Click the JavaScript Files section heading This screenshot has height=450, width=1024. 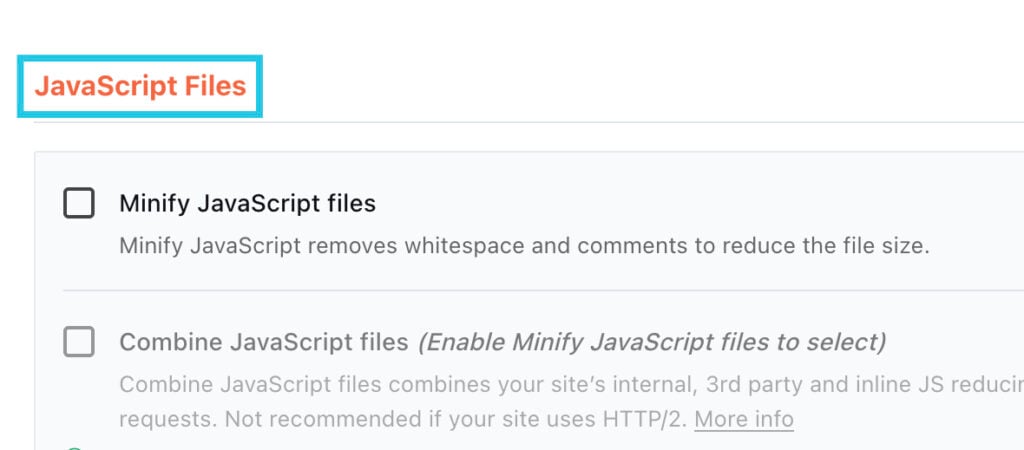point(140,86)
